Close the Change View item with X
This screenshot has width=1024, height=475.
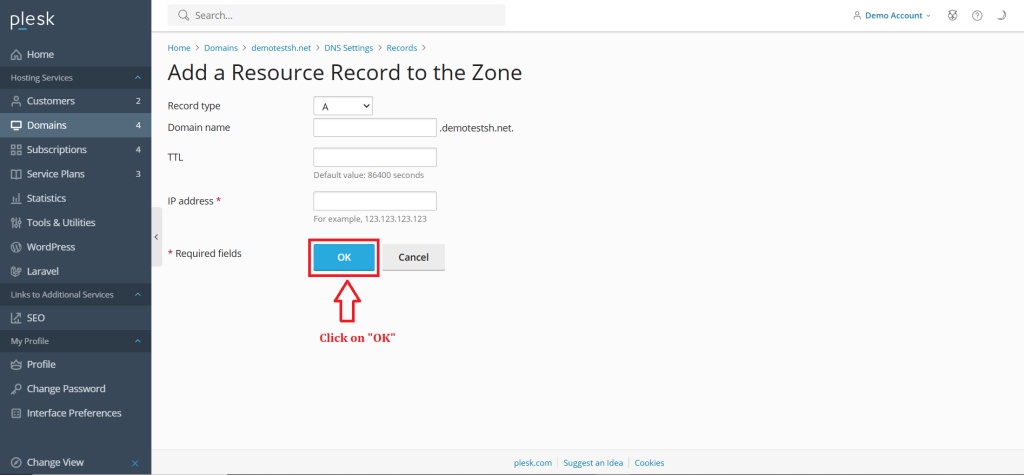click(135, 463)
